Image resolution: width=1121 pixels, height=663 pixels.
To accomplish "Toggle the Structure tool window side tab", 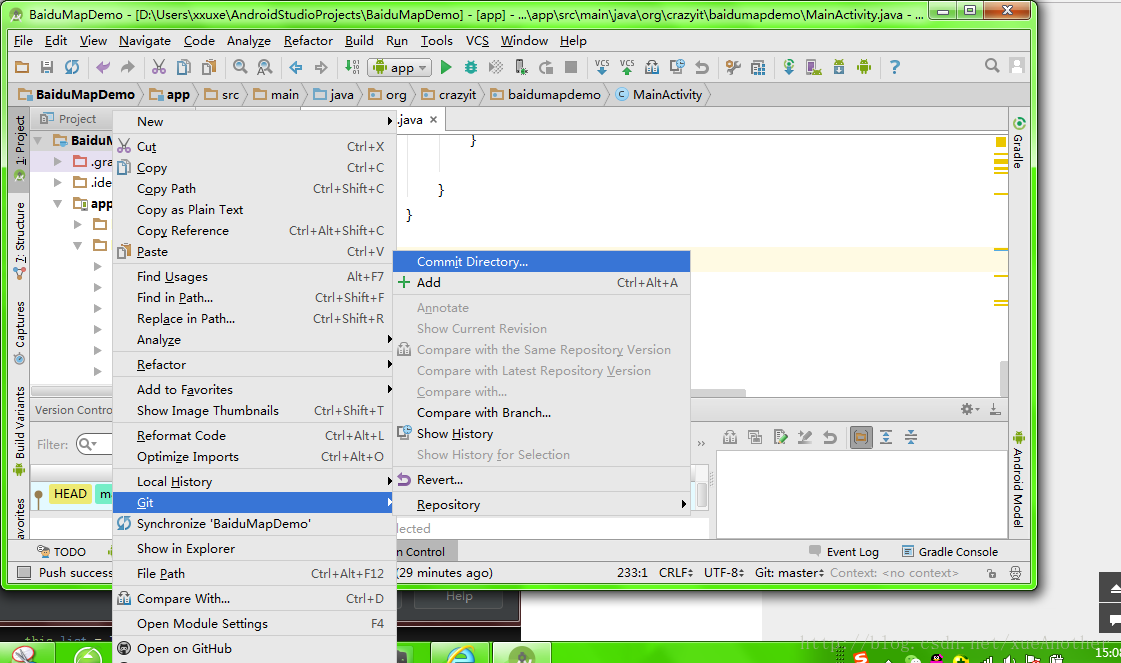I will [19, 240].
